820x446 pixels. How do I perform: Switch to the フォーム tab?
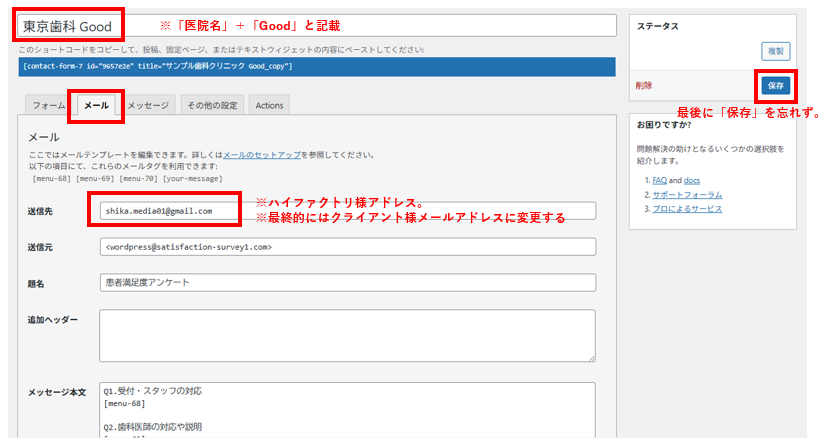coord(48,105)
